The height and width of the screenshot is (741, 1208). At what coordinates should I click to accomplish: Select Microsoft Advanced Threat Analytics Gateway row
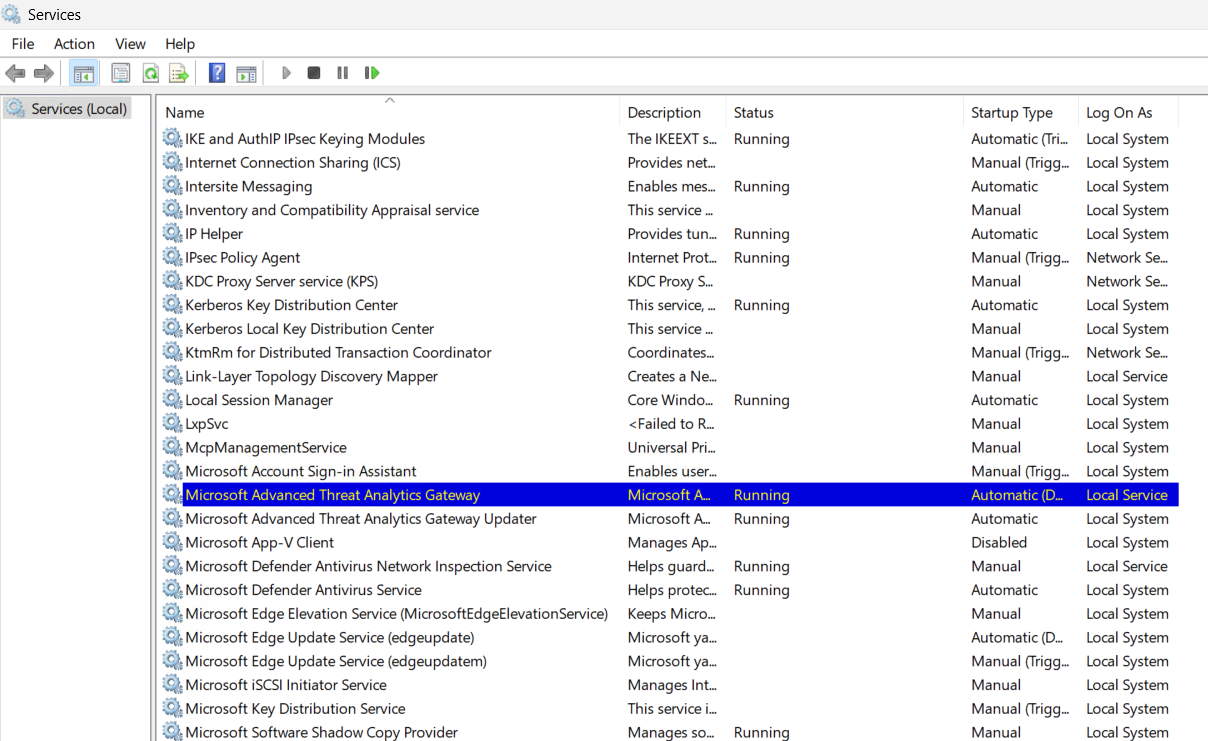[670, 495]
